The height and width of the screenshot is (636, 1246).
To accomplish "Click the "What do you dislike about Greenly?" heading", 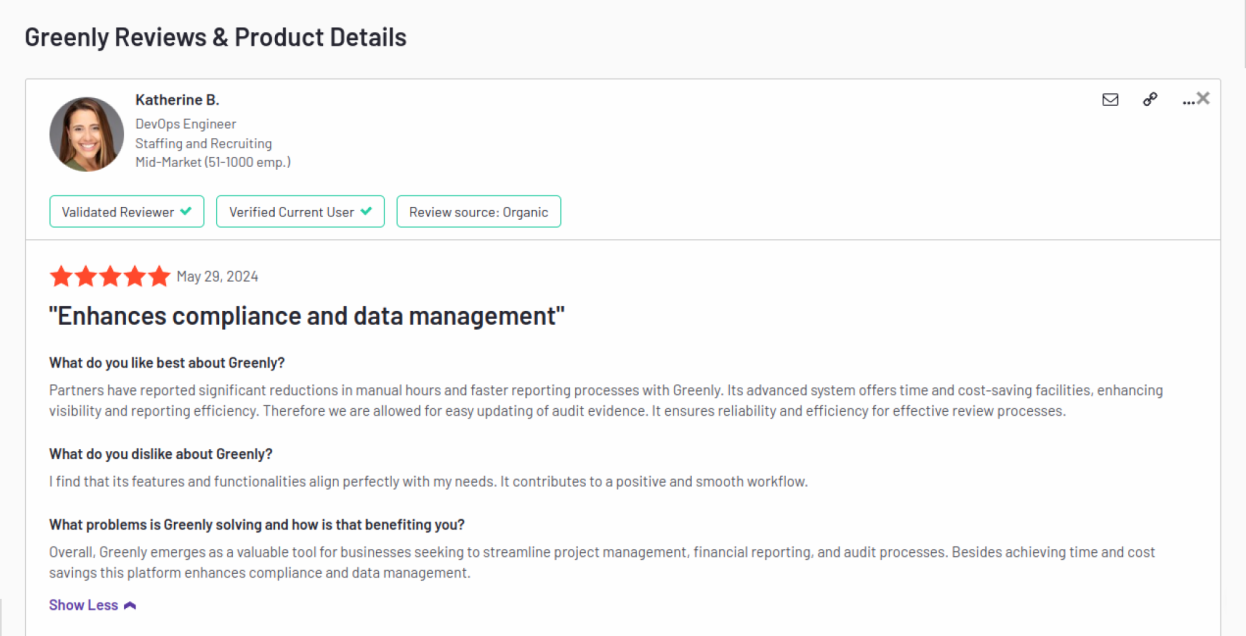I will point(161,454).
